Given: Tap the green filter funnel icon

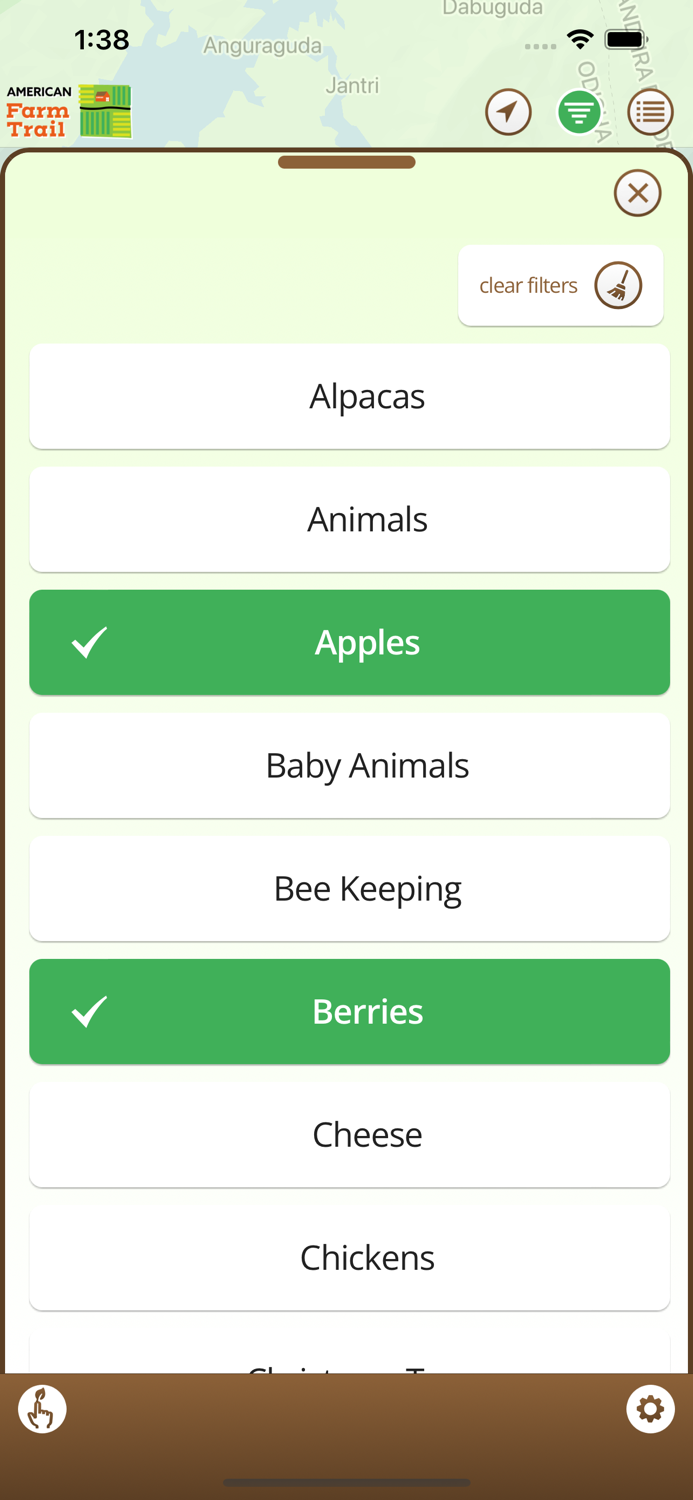Looking at the screenshot, I should coord(579,112).
